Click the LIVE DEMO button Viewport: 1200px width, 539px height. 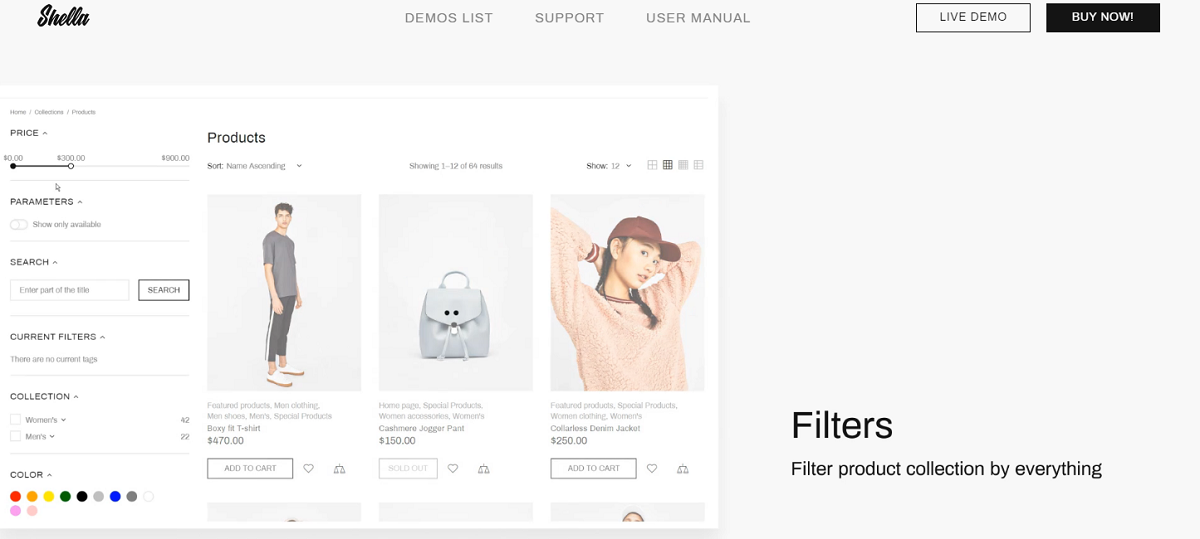click(973, 17)
